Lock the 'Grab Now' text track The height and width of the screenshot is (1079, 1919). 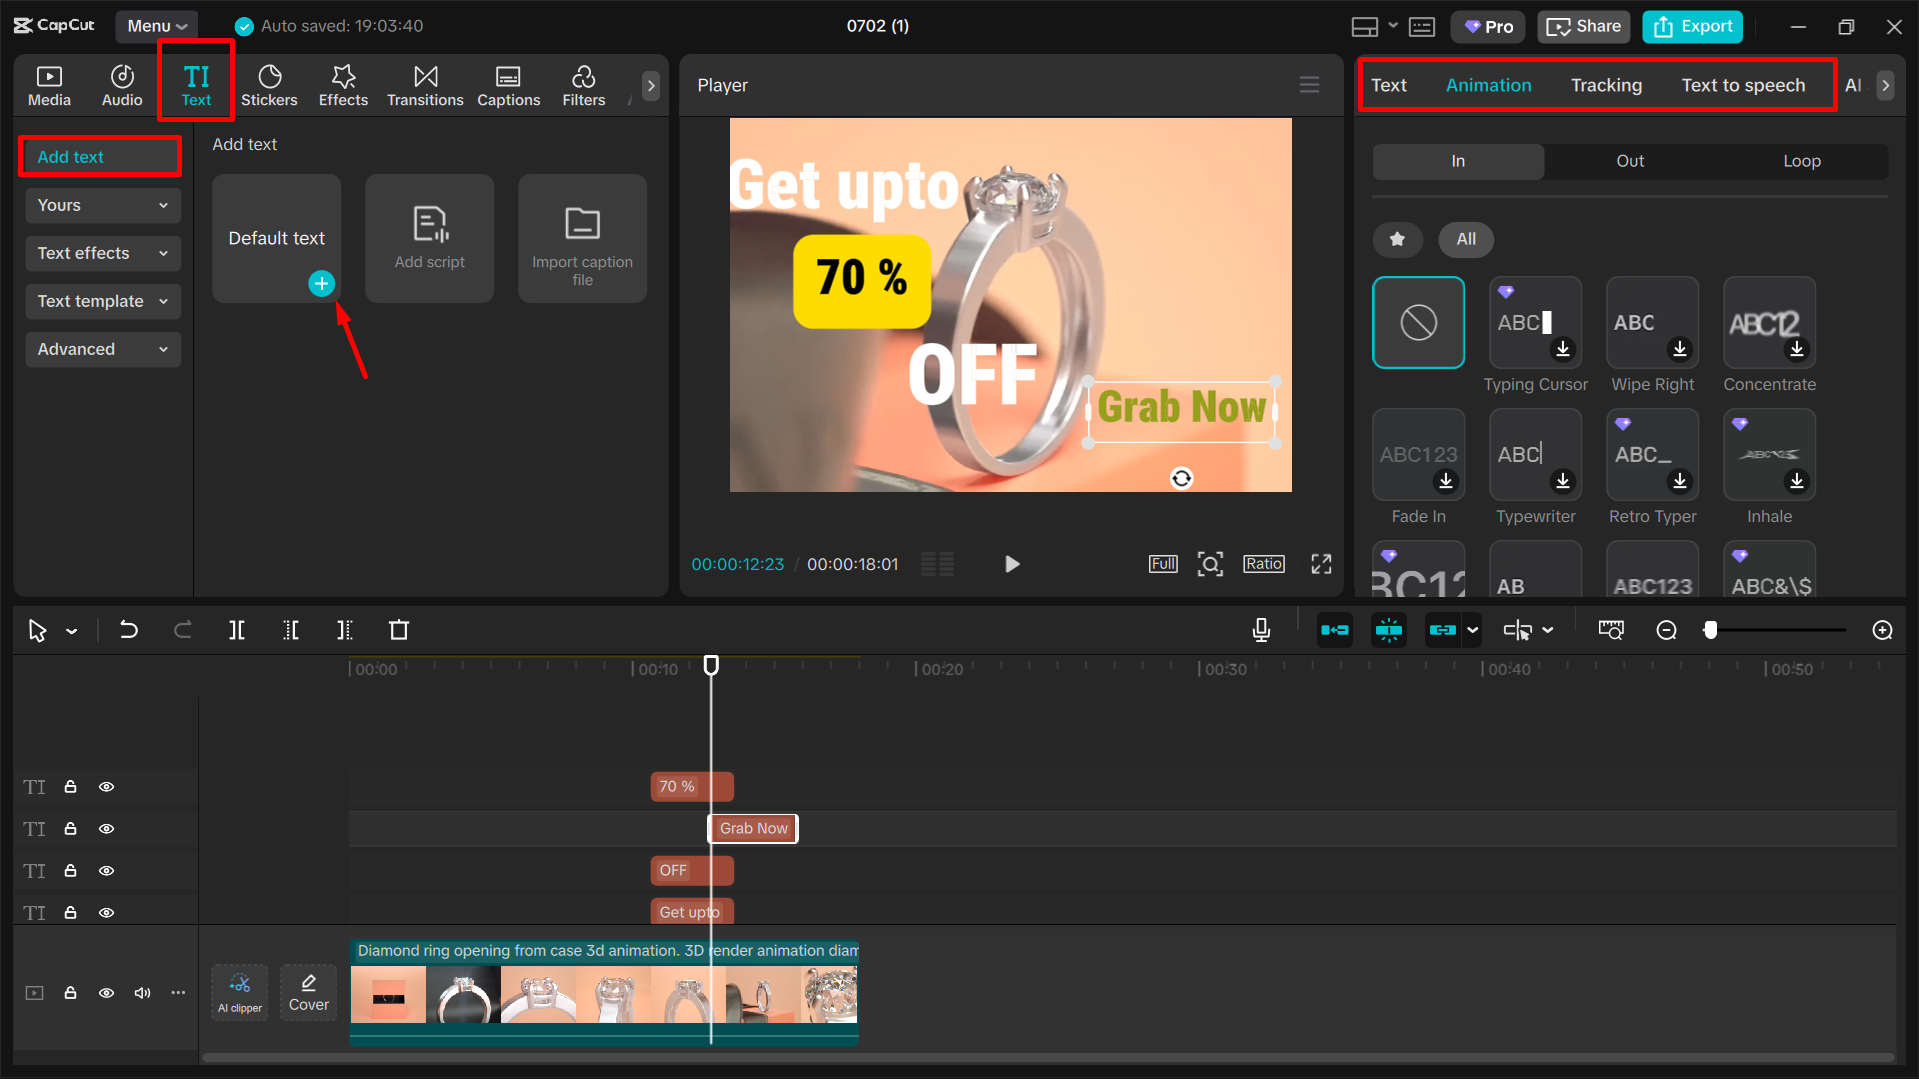pos(70,828)
